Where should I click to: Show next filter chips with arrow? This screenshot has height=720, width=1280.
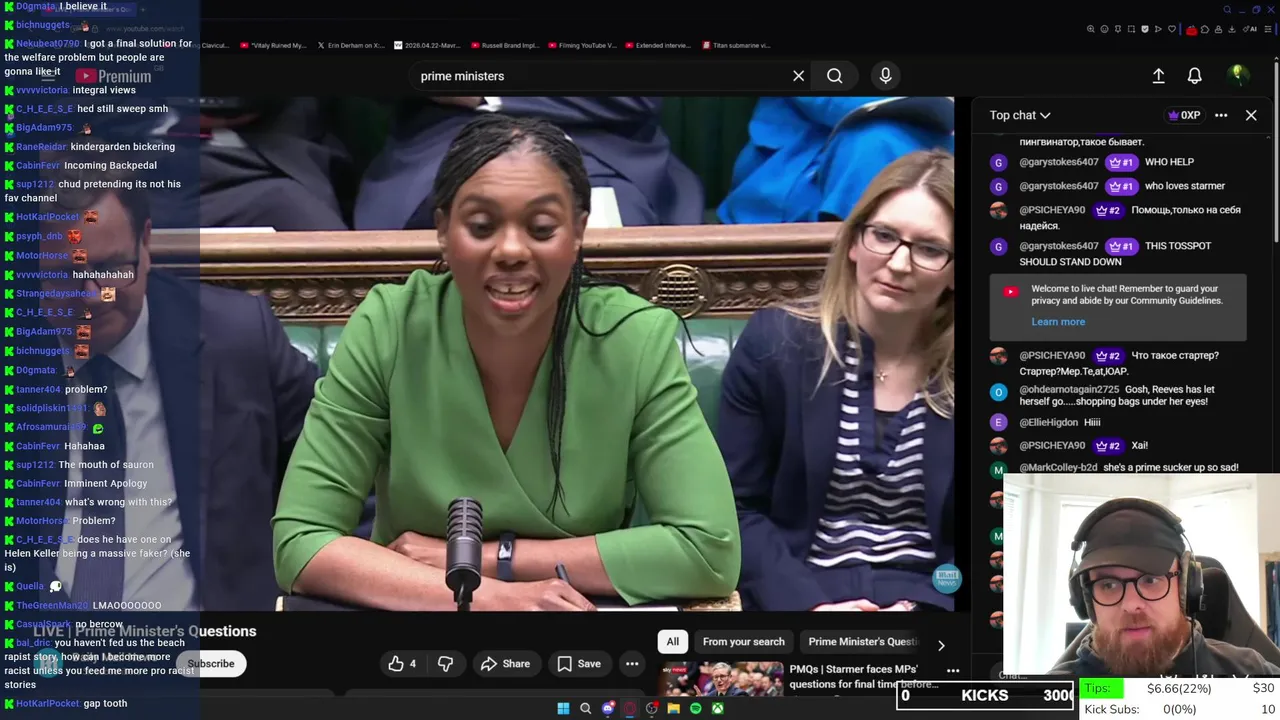point(941,646)
